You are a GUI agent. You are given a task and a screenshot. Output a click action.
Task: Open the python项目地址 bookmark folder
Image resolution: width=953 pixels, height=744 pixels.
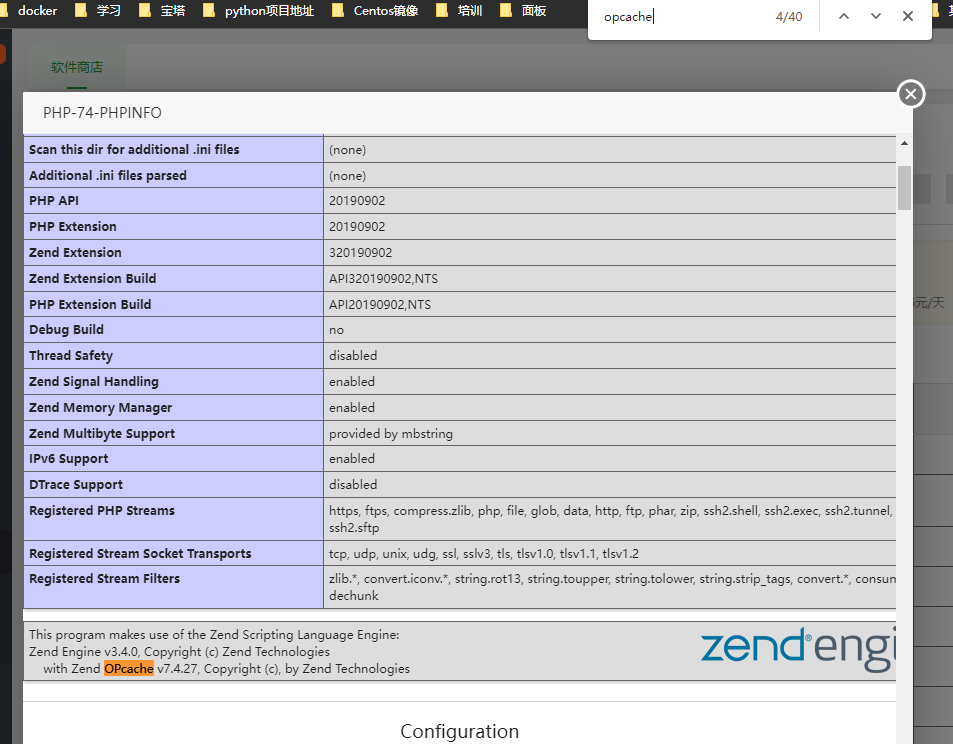pyautogui.click(x=258, y=11)
